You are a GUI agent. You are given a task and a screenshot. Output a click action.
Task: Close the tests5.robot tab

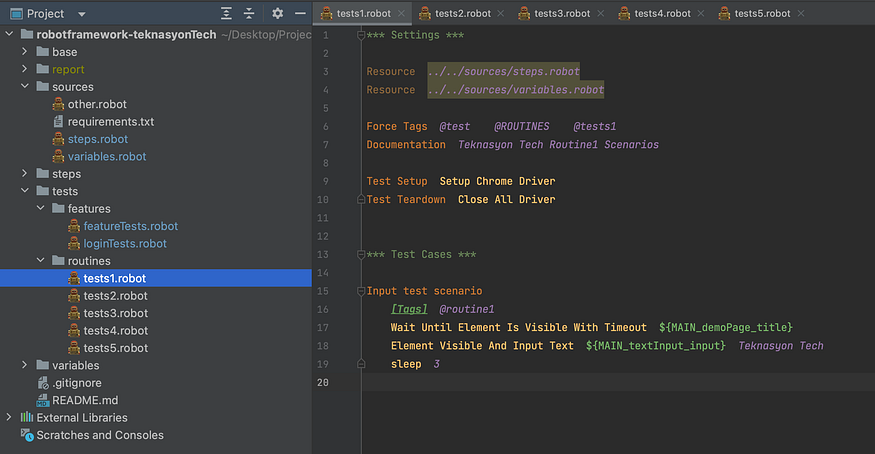tap(801, 13)
